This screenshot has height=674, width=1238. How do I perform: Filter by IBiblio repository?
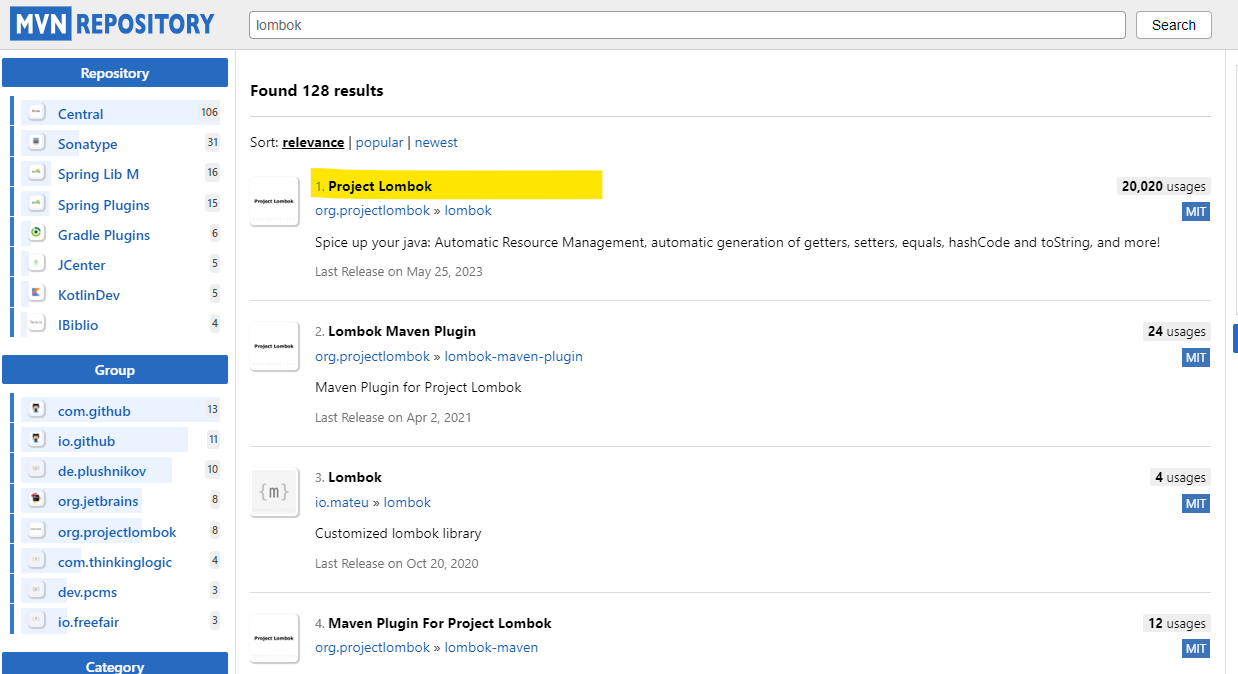pyautogui.click(x=78, y=325)
